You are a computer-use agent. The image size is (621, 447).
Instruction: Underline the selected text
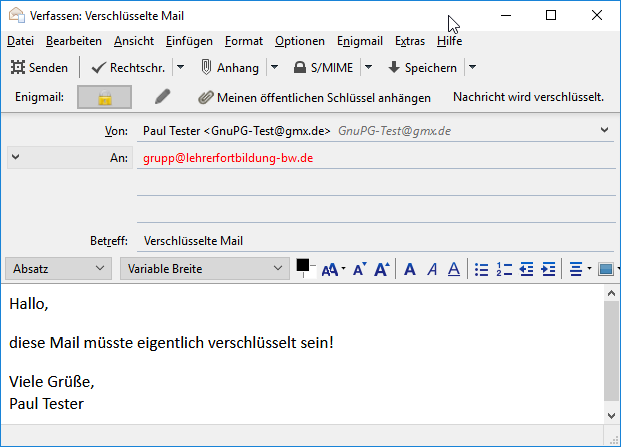(454, 269)
